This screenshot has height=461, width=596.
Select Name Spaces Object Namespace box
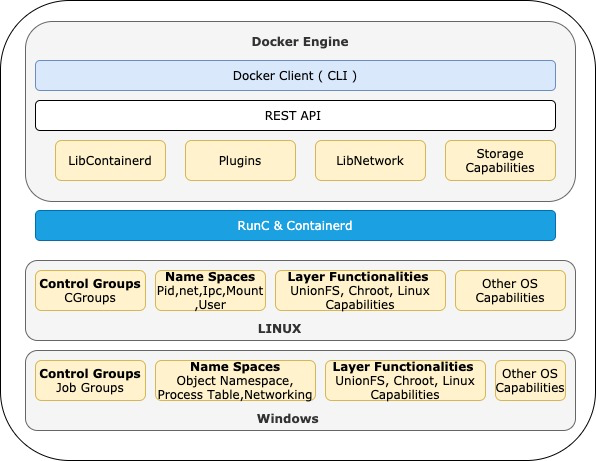pos(235,380)
